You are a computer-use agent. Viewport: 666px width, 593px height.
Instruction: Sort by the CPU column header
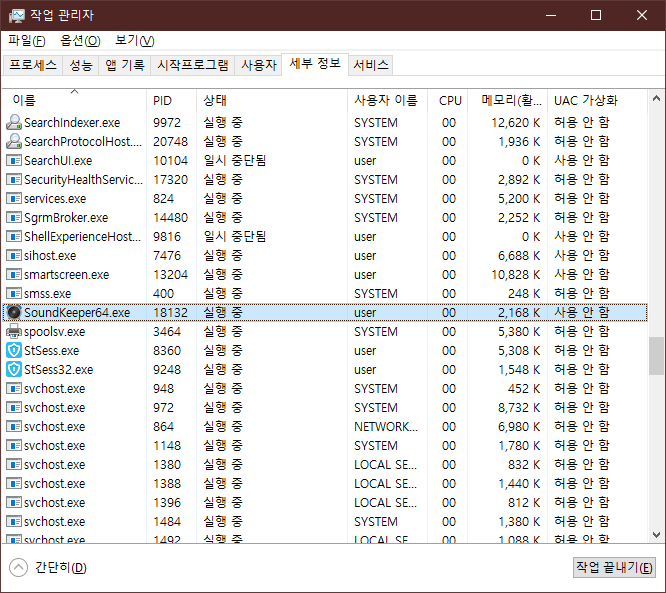[x=448, y=100]
